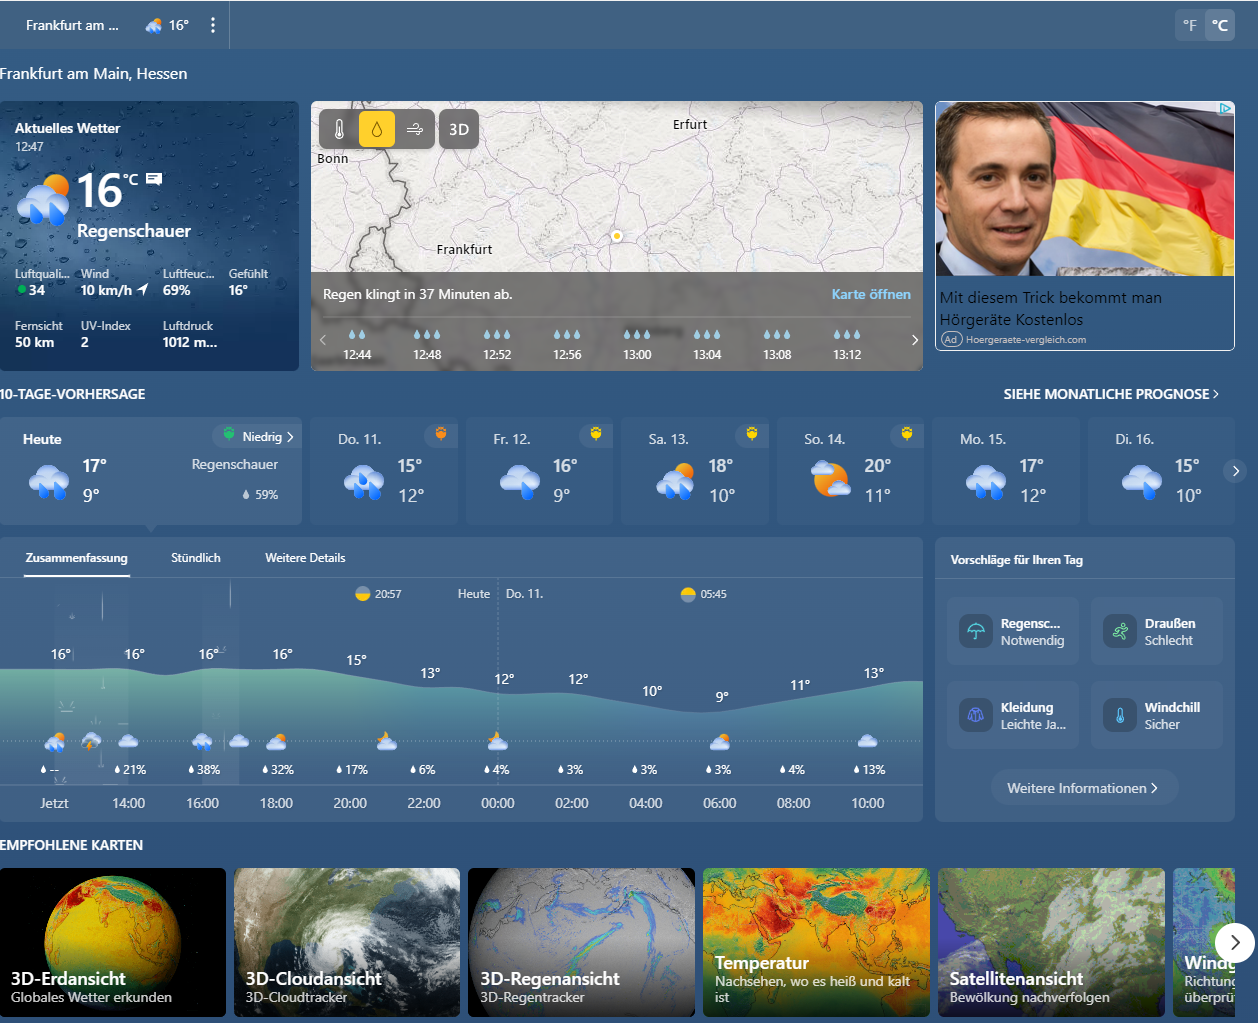This screenshot has height=1023, width=1258.
Task: Switch units to Celsius
Action: tap(1220, 25)
